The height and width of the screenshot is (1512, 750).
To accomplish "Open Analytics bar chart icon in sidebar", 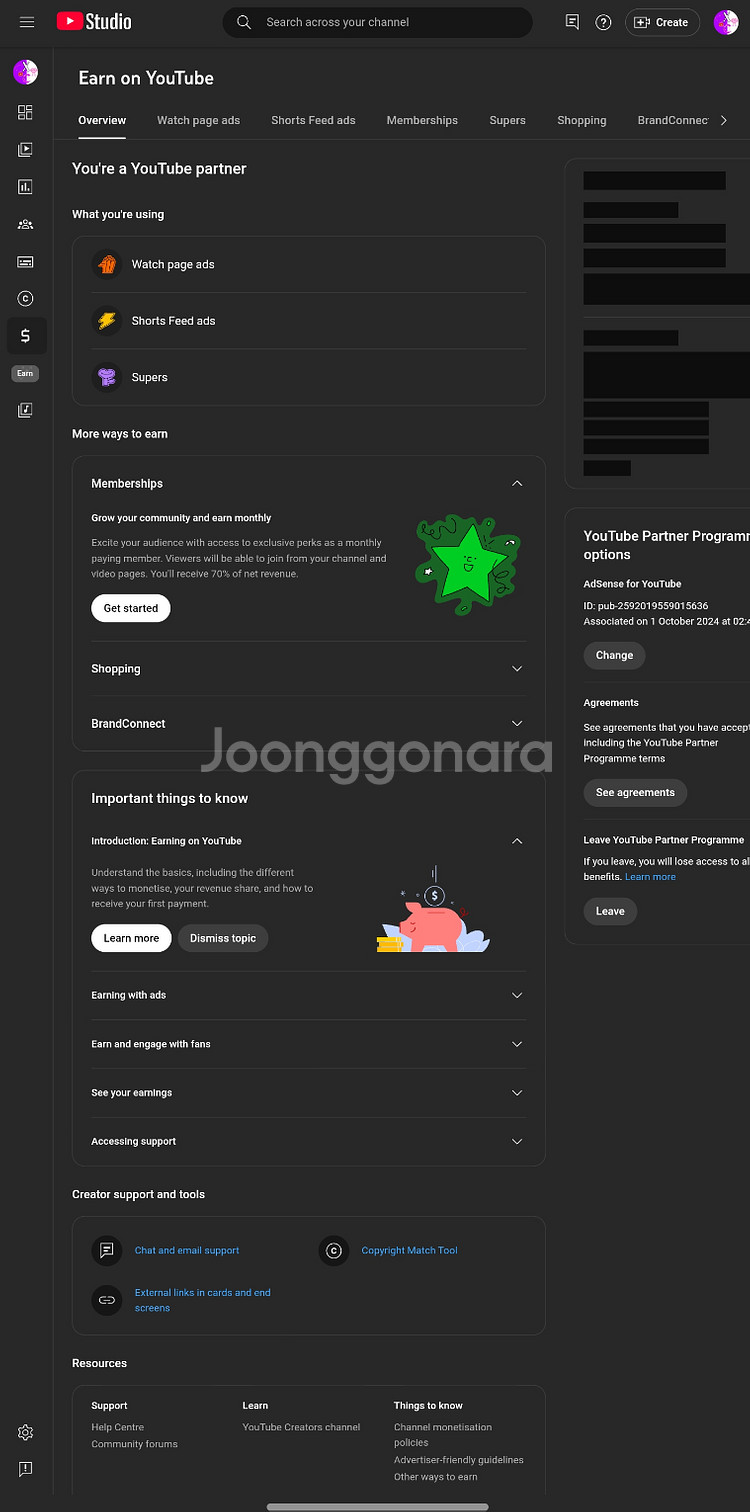I will click(x=25, y=187).
